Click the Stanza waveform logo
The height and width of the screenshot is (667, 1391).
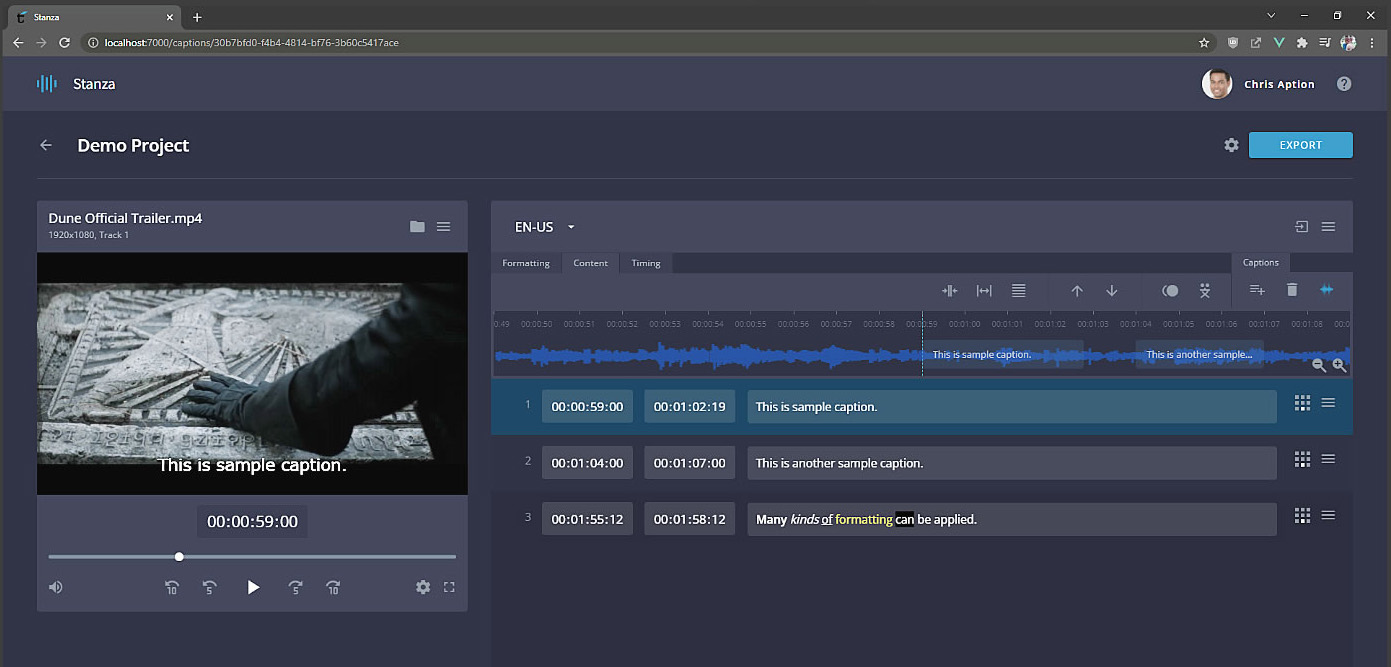click(x=47, y=84)
